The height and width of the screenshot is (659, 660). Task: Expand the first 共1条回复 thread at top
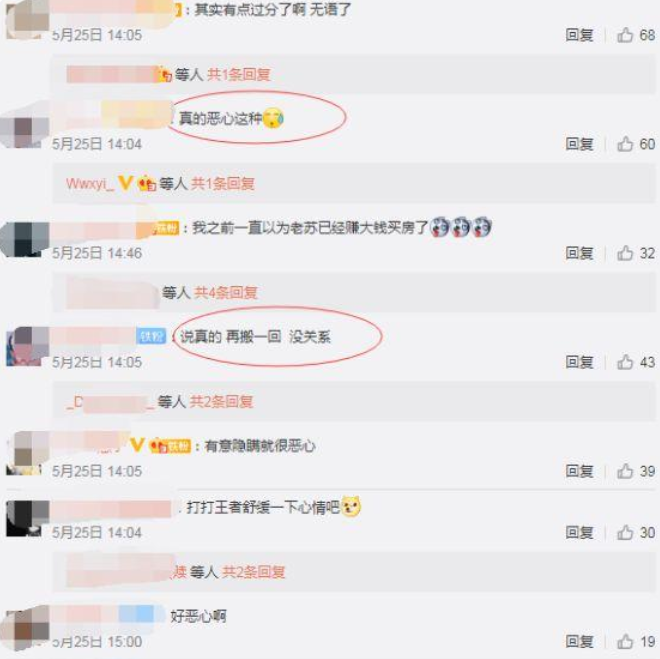(x=239, y=74)
